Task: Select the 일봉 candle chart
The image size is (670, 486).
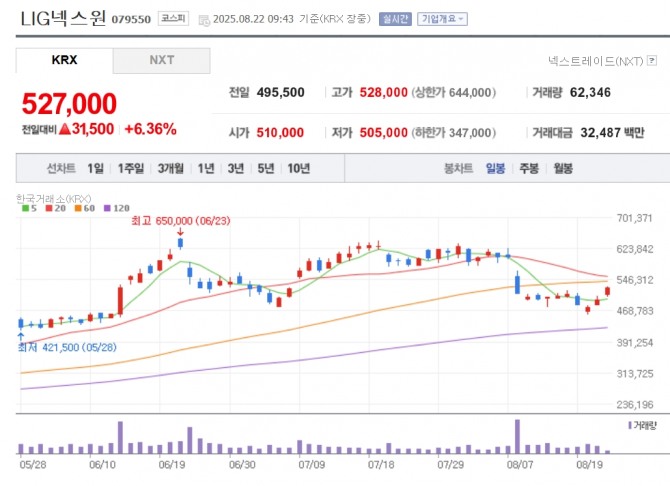Action: (495, 168)
